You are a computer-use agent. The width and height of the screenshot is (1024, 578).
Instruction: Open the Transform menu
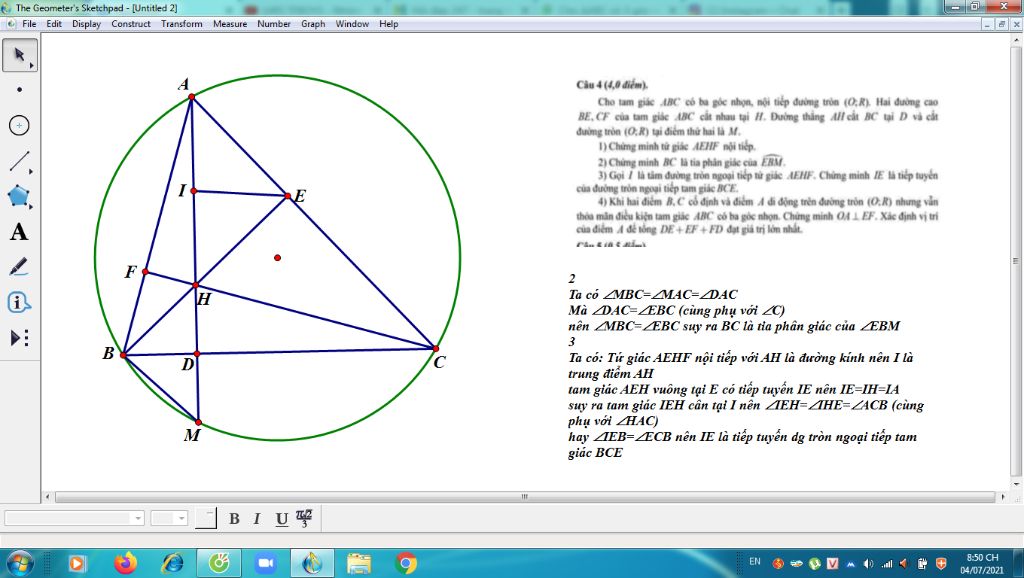tap(182, 24)
